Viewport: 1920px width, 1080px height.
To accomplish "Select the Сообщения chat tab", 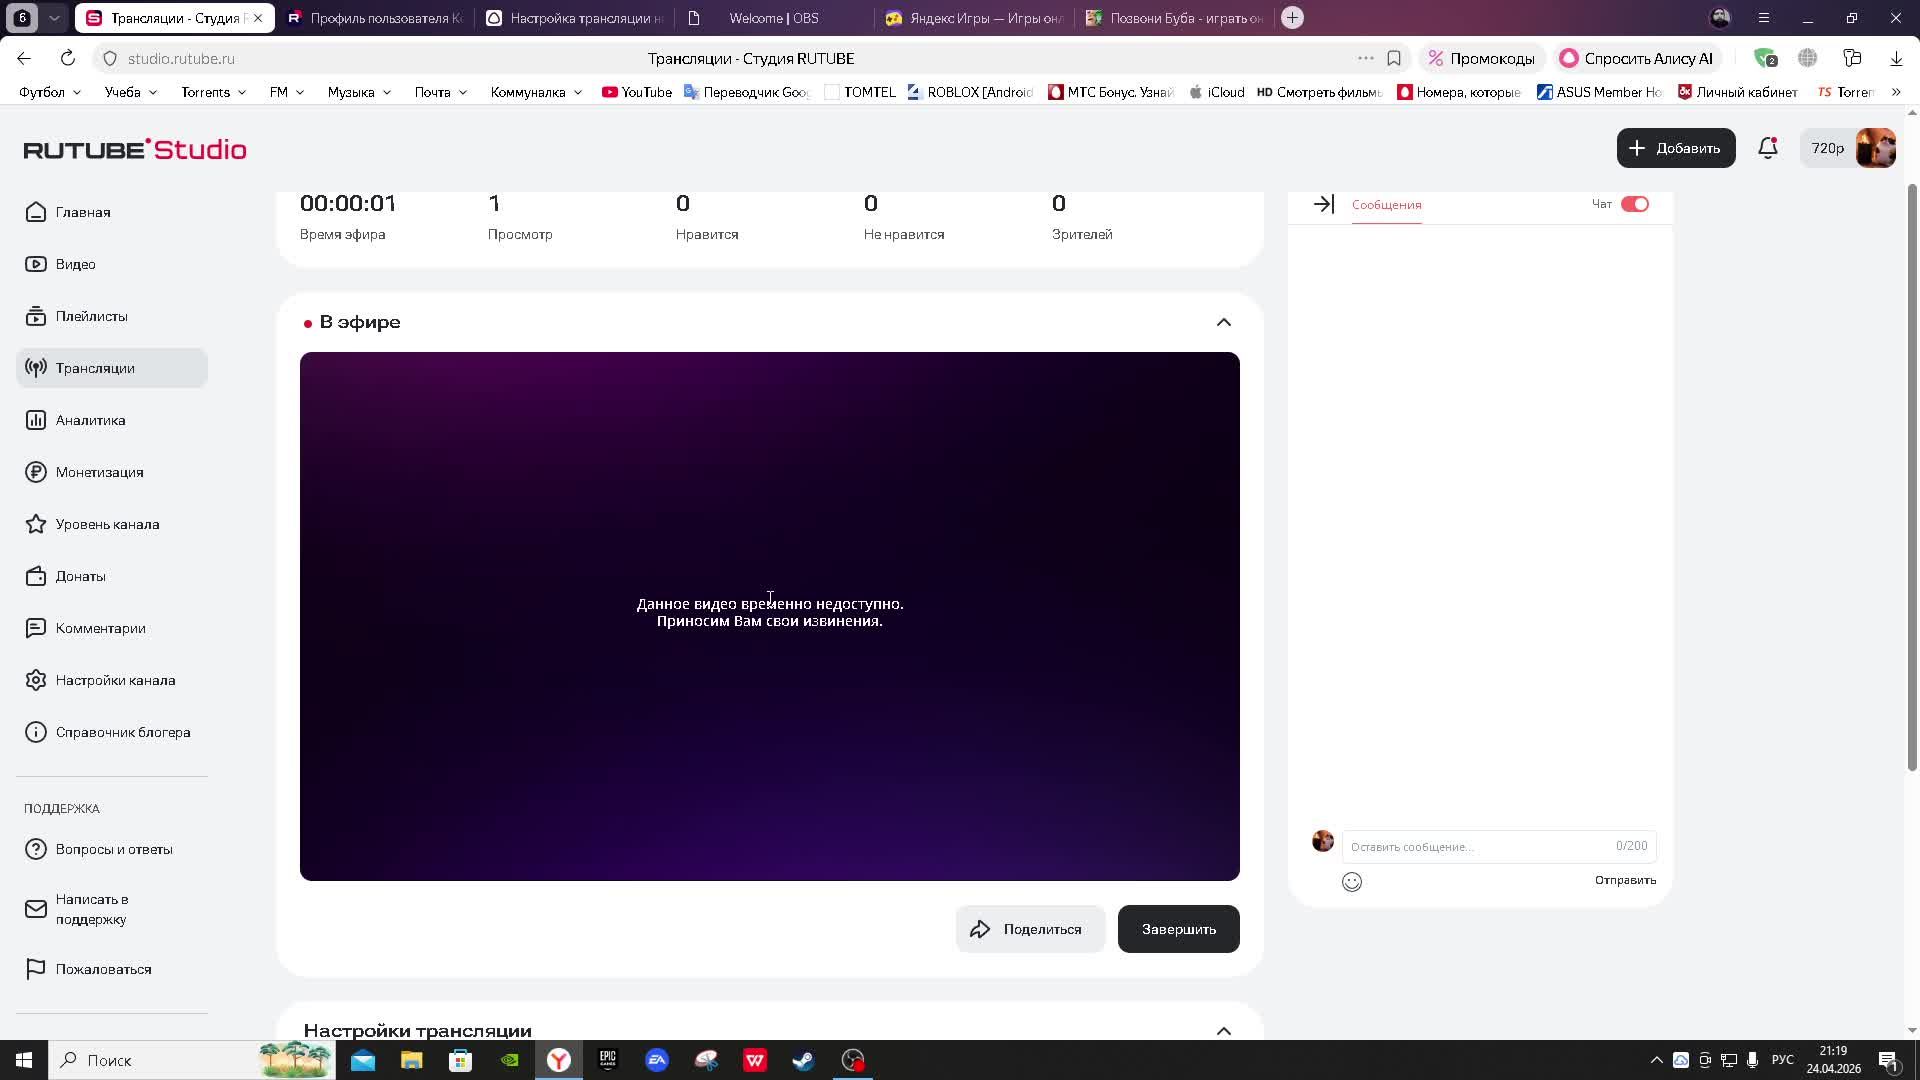I will (1386, 204).
